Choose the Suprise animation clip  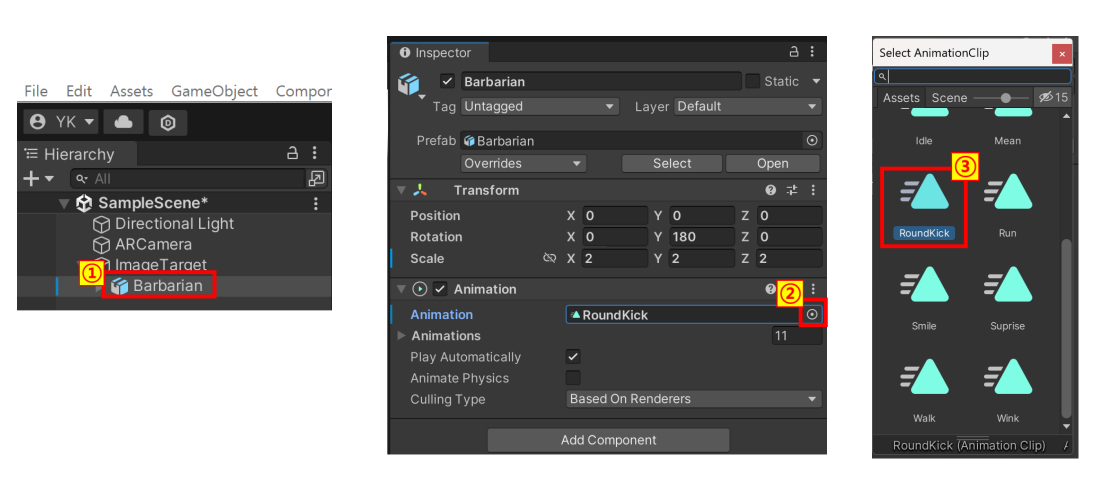tap(1007, 298)
